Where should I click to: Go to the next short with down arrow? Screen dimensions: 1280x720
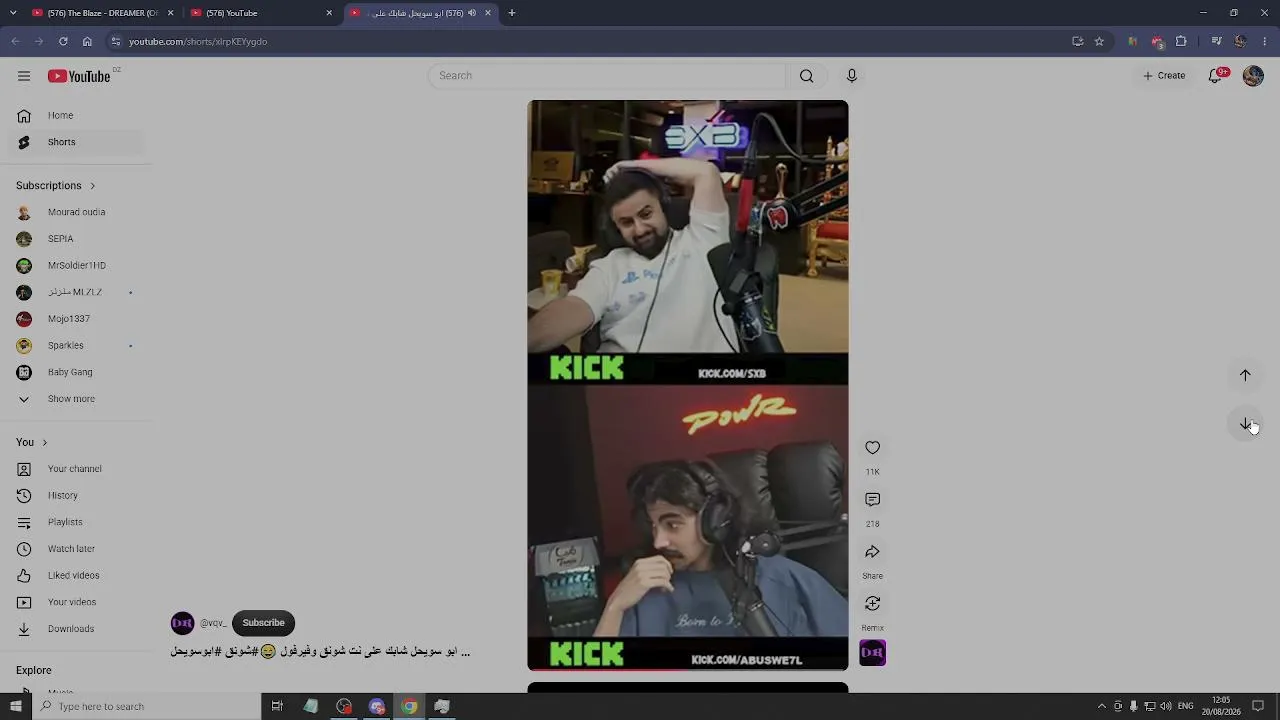(1245, 424)
